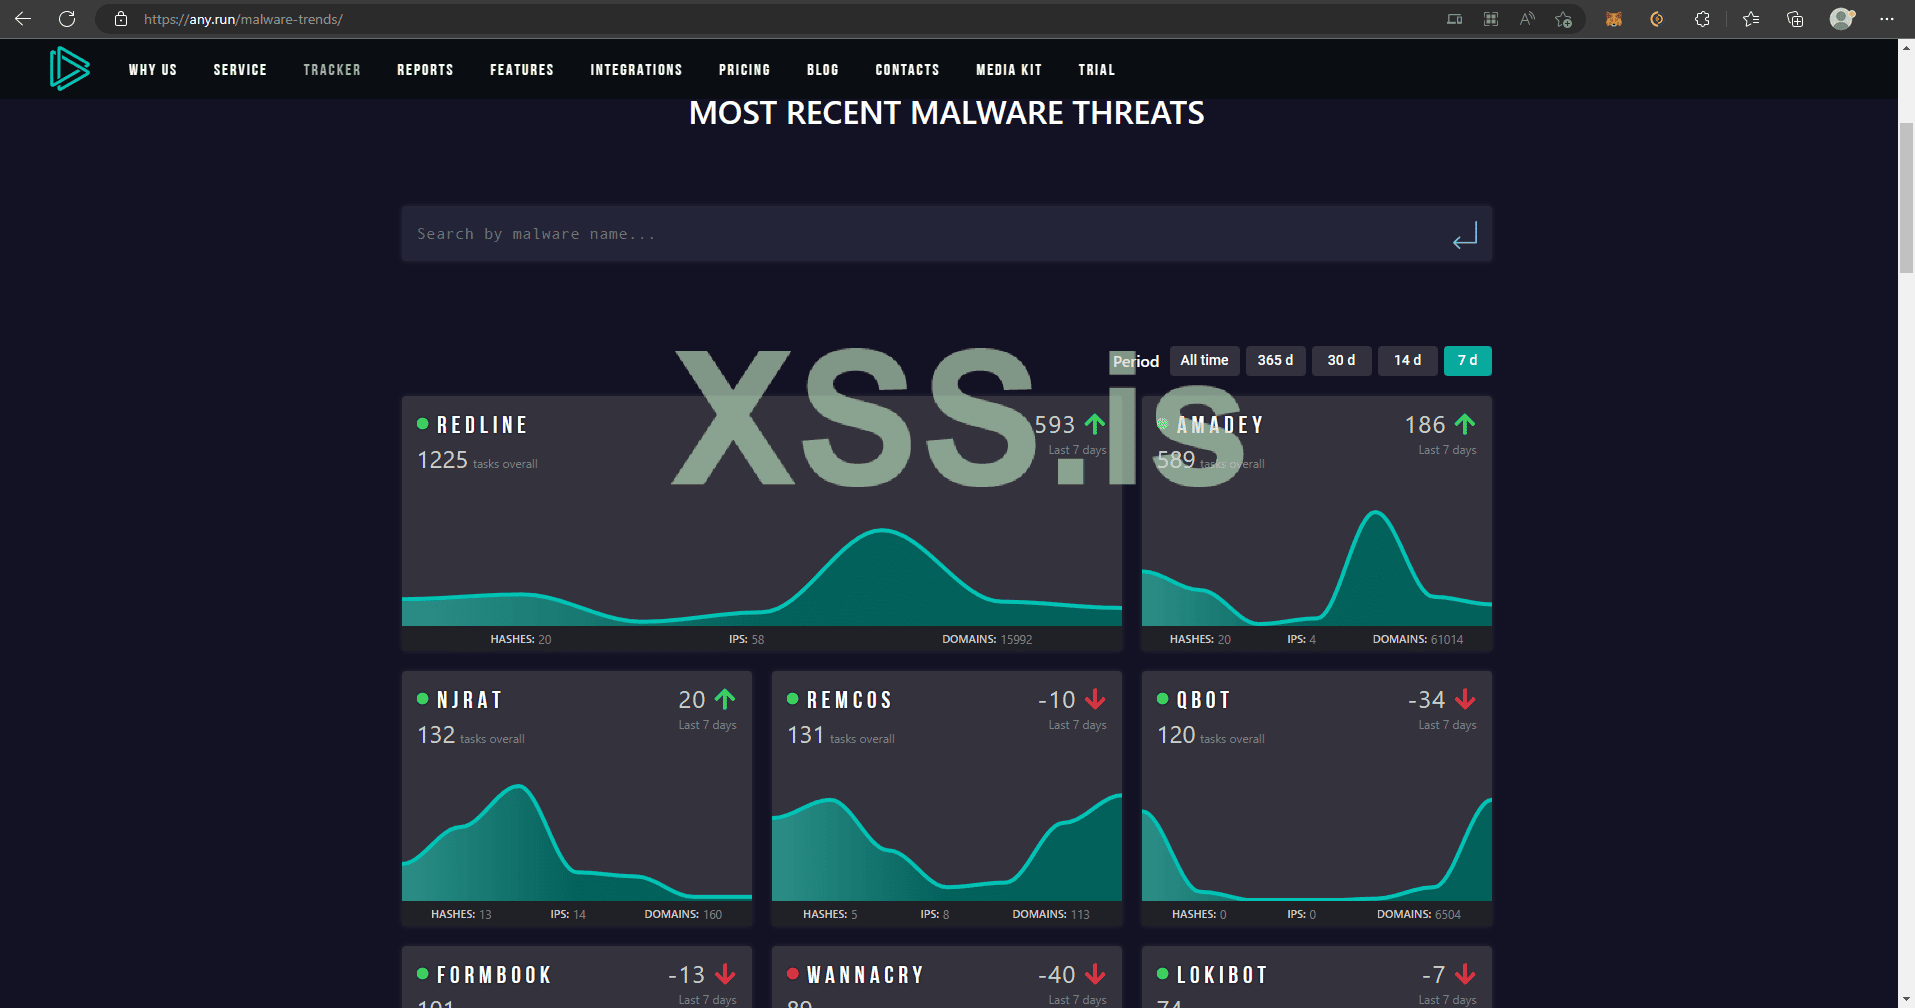This screenshot has width=1915, height=1008.
Task: Click Remcos's 'DOMAINS: 113' stat
Action: pyautogui.click(x=1051, y=914)
